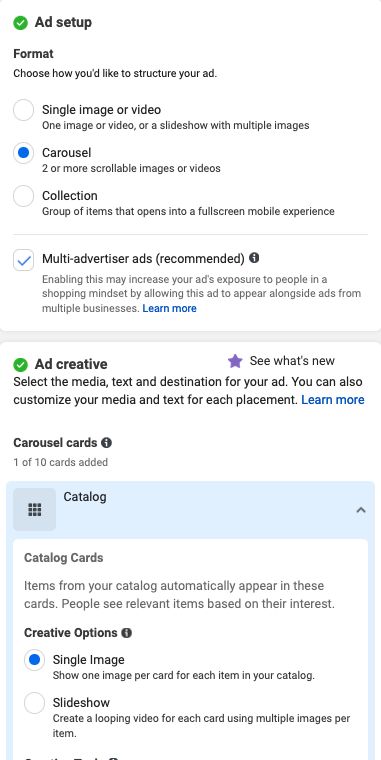Click the Catalog grid icon
The width and height of the screenshot is (381, 760).
34,509
